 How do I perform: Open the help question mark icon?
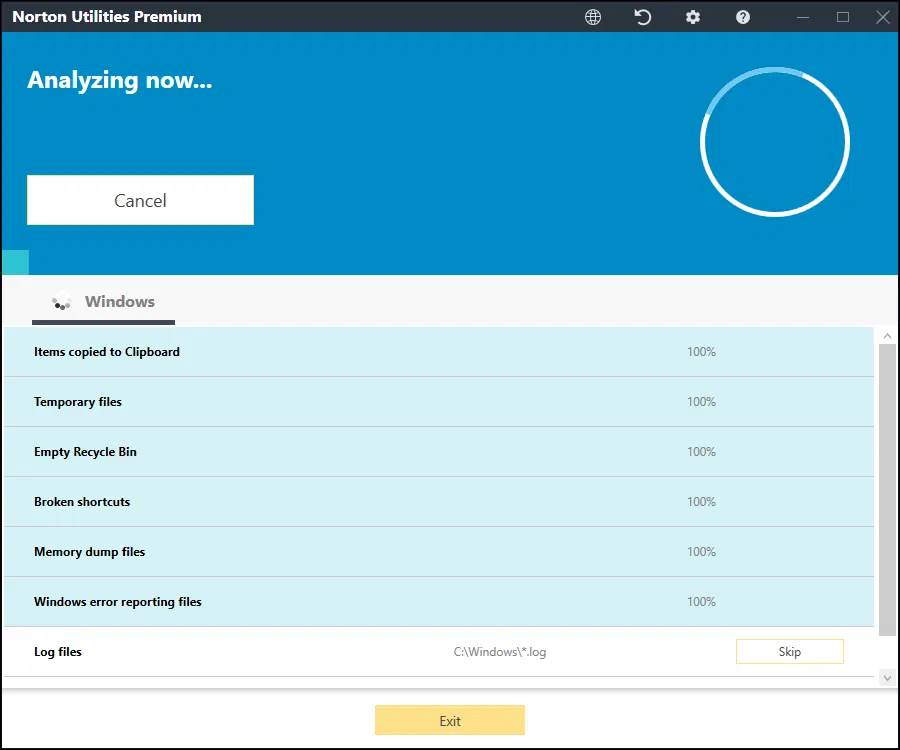[743, 17]
